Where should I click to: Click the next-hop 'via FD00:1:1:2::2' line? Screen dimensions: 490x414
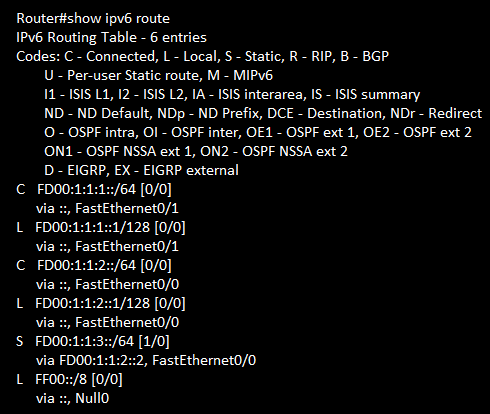tap(146, 361)
